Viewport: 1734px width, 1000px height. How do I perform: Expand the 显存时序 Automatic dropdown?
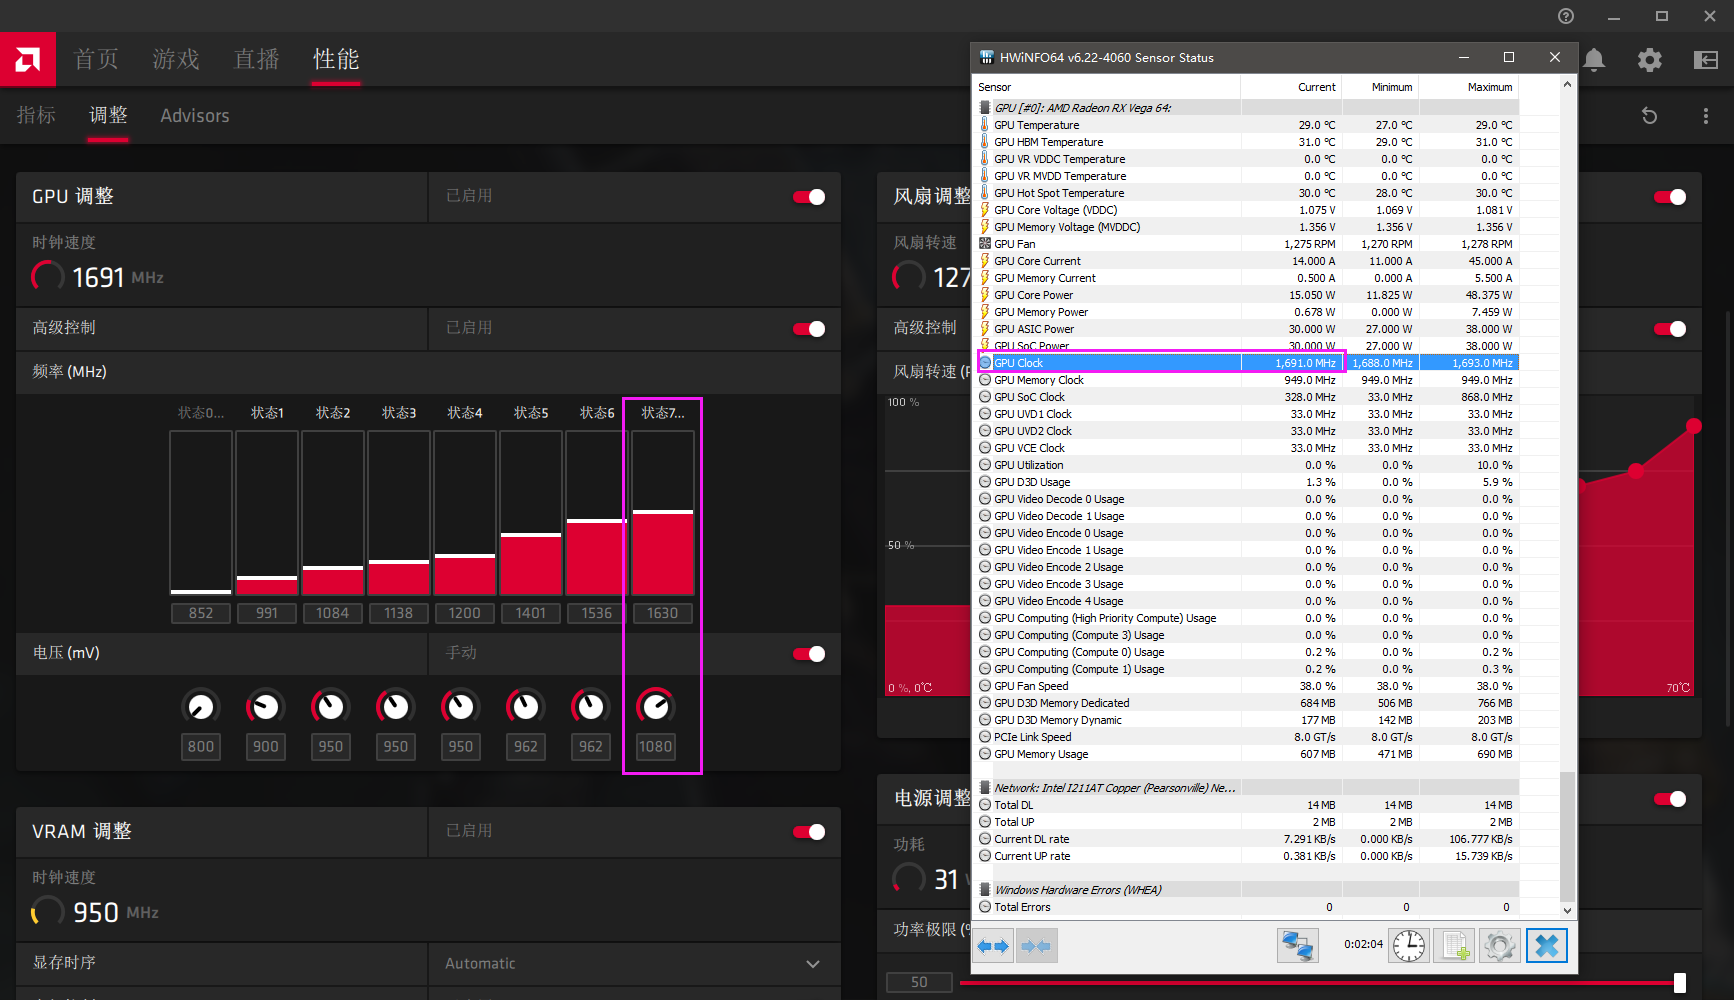tap(812, 964)
